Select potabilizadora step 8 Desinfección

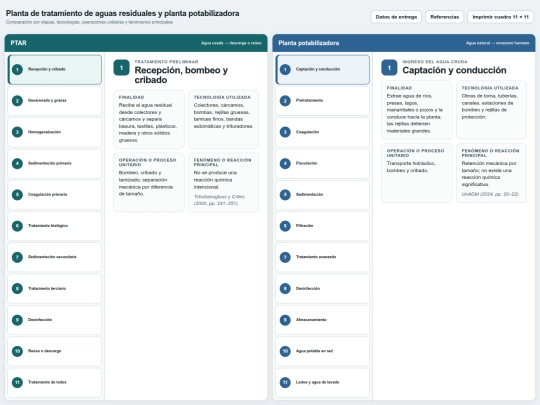click(x=323, y=289)
